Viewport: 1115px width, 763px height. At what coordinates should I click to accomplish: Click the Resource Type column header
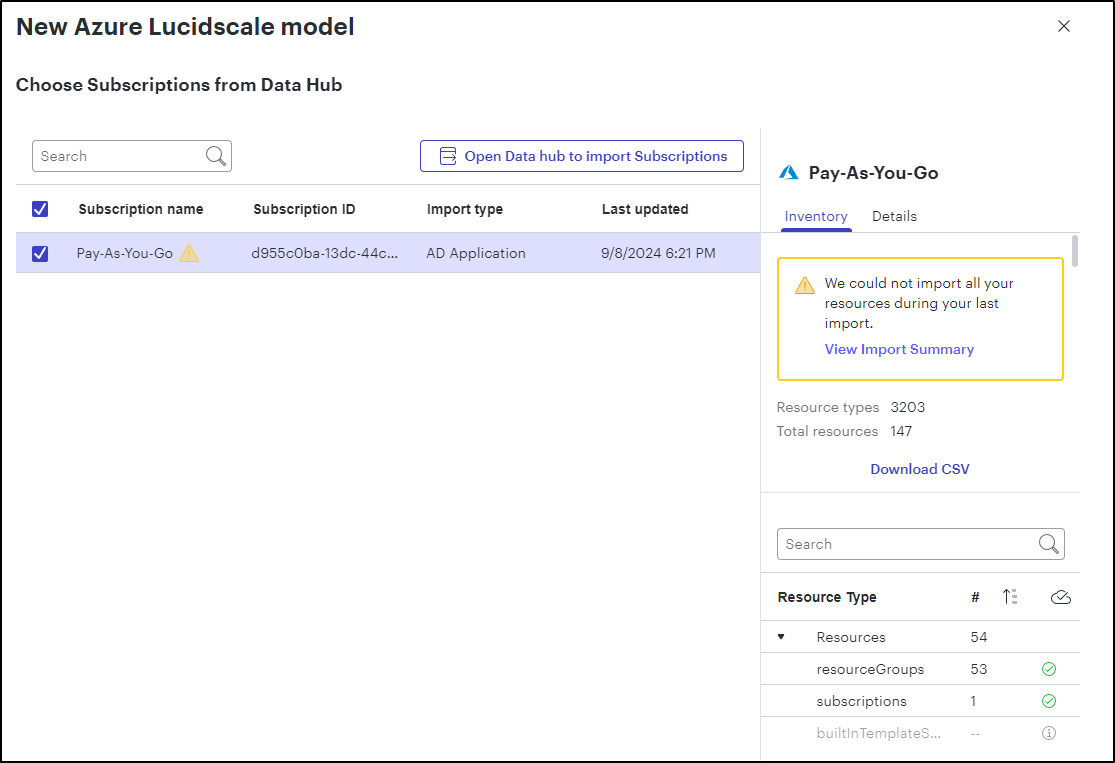(x=827, y=597)
